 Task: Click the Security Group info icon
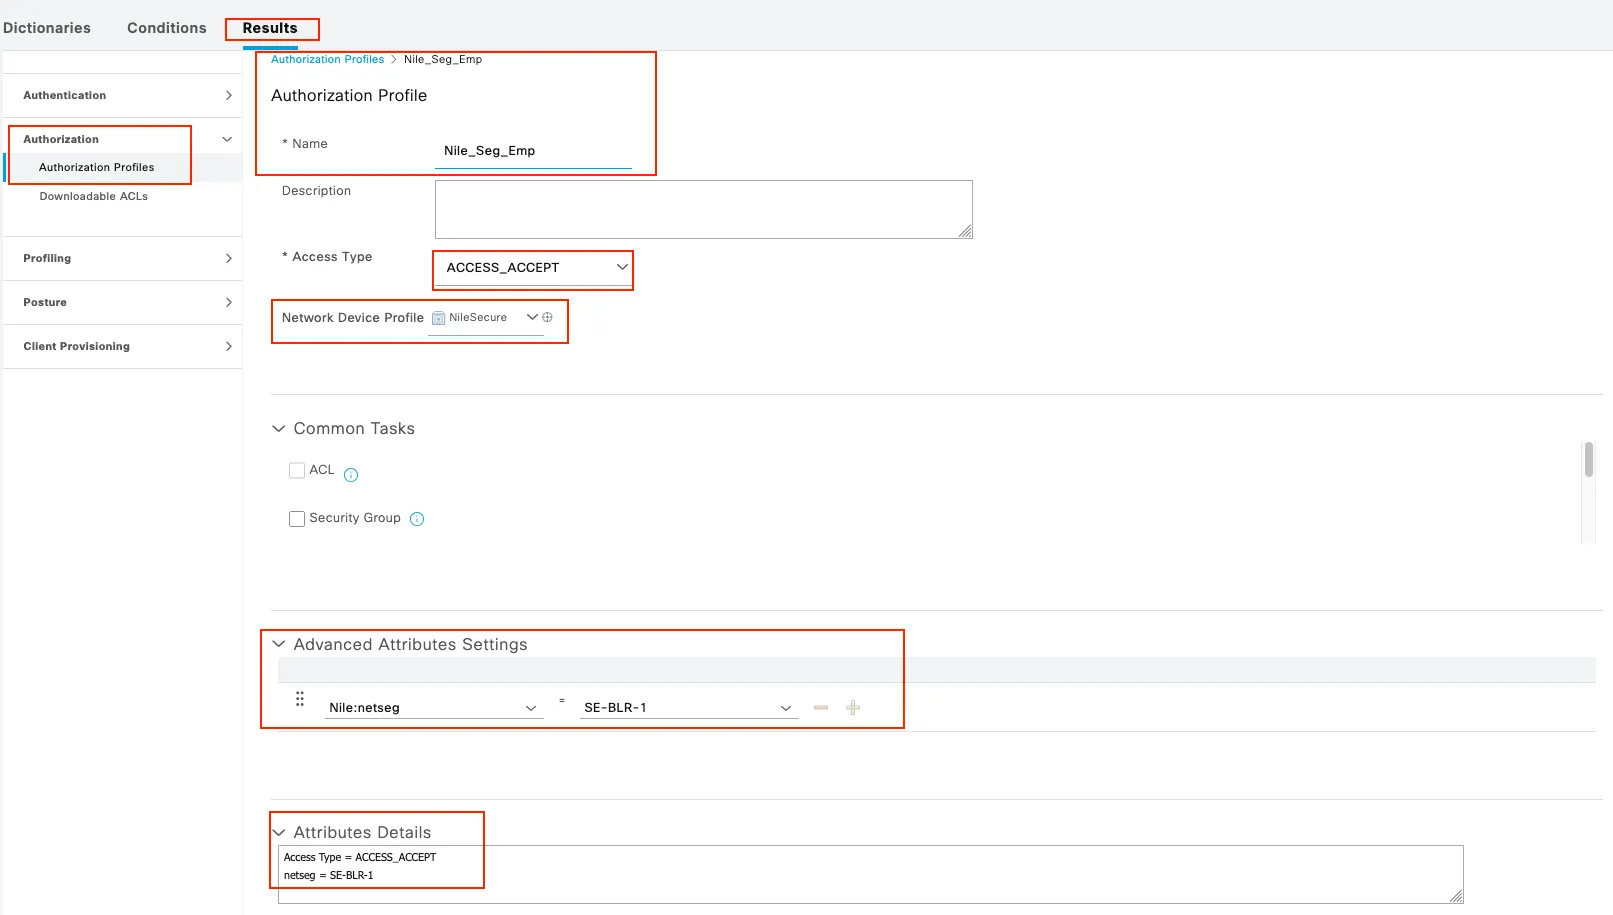click(x=417, y=519)
